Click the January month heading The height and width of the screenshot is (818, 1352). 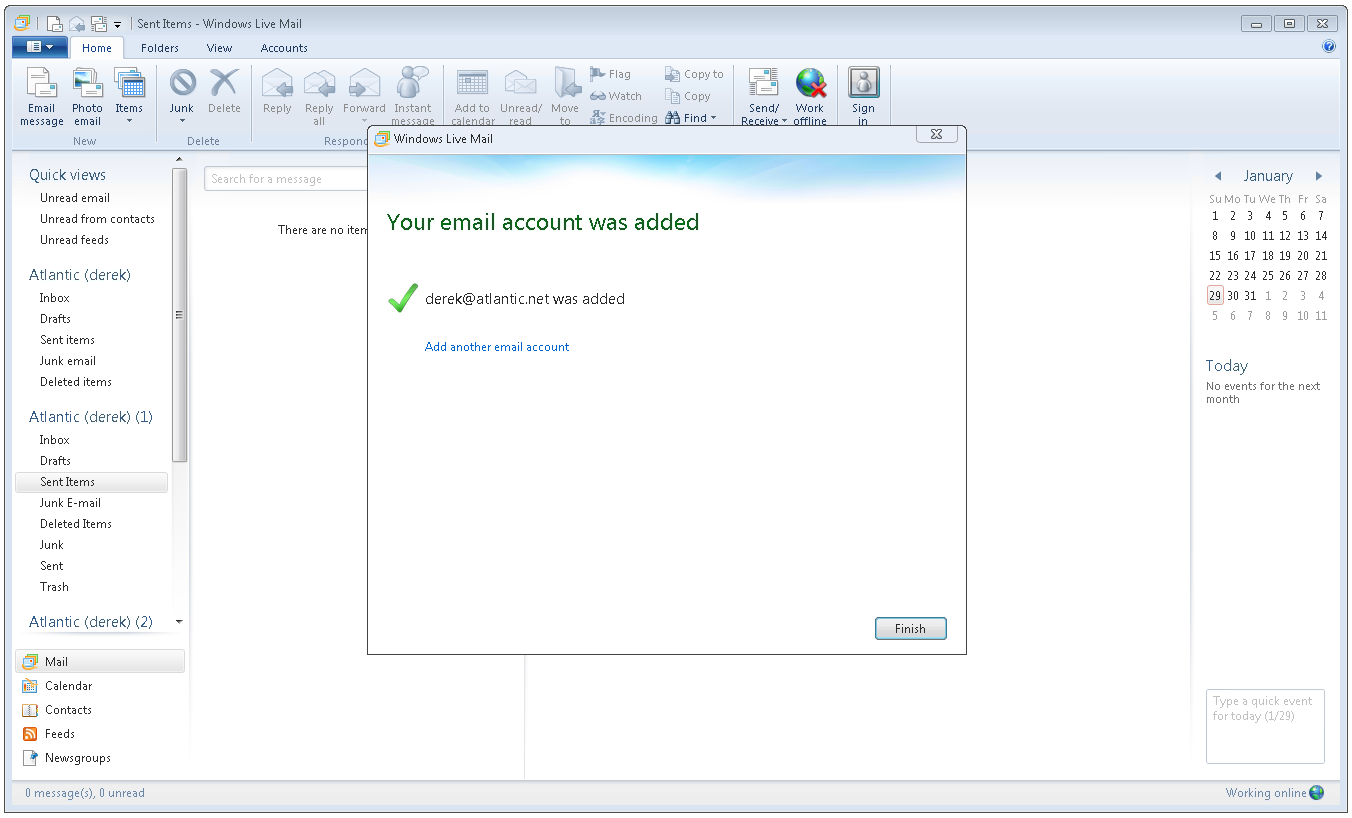1268,176
